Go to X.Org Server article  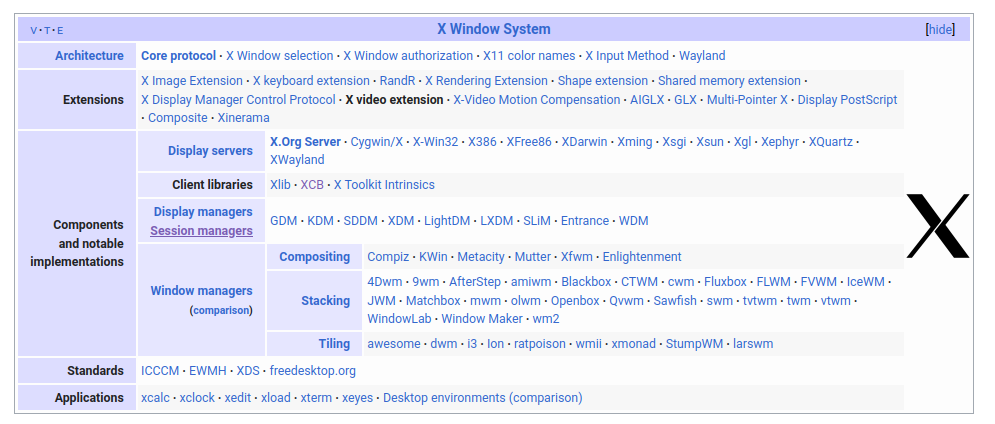(305, 142)
